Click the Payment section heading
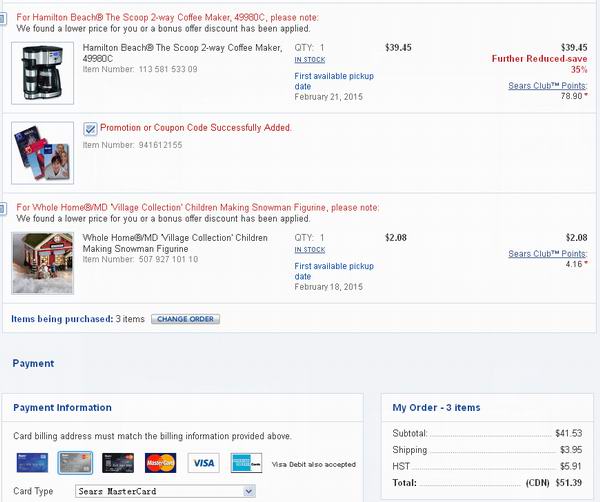 click(x=34, y=364)
